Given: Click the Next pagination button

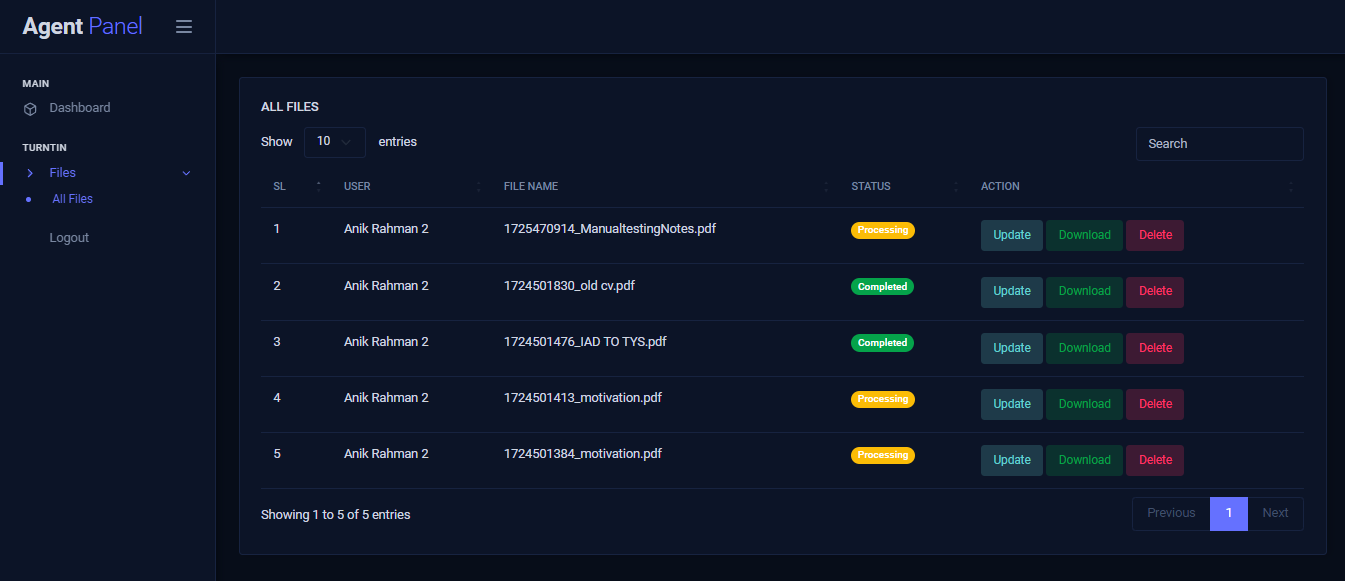Looking at the screenshot, I should pyautogui.click(x=1275, y=513).
